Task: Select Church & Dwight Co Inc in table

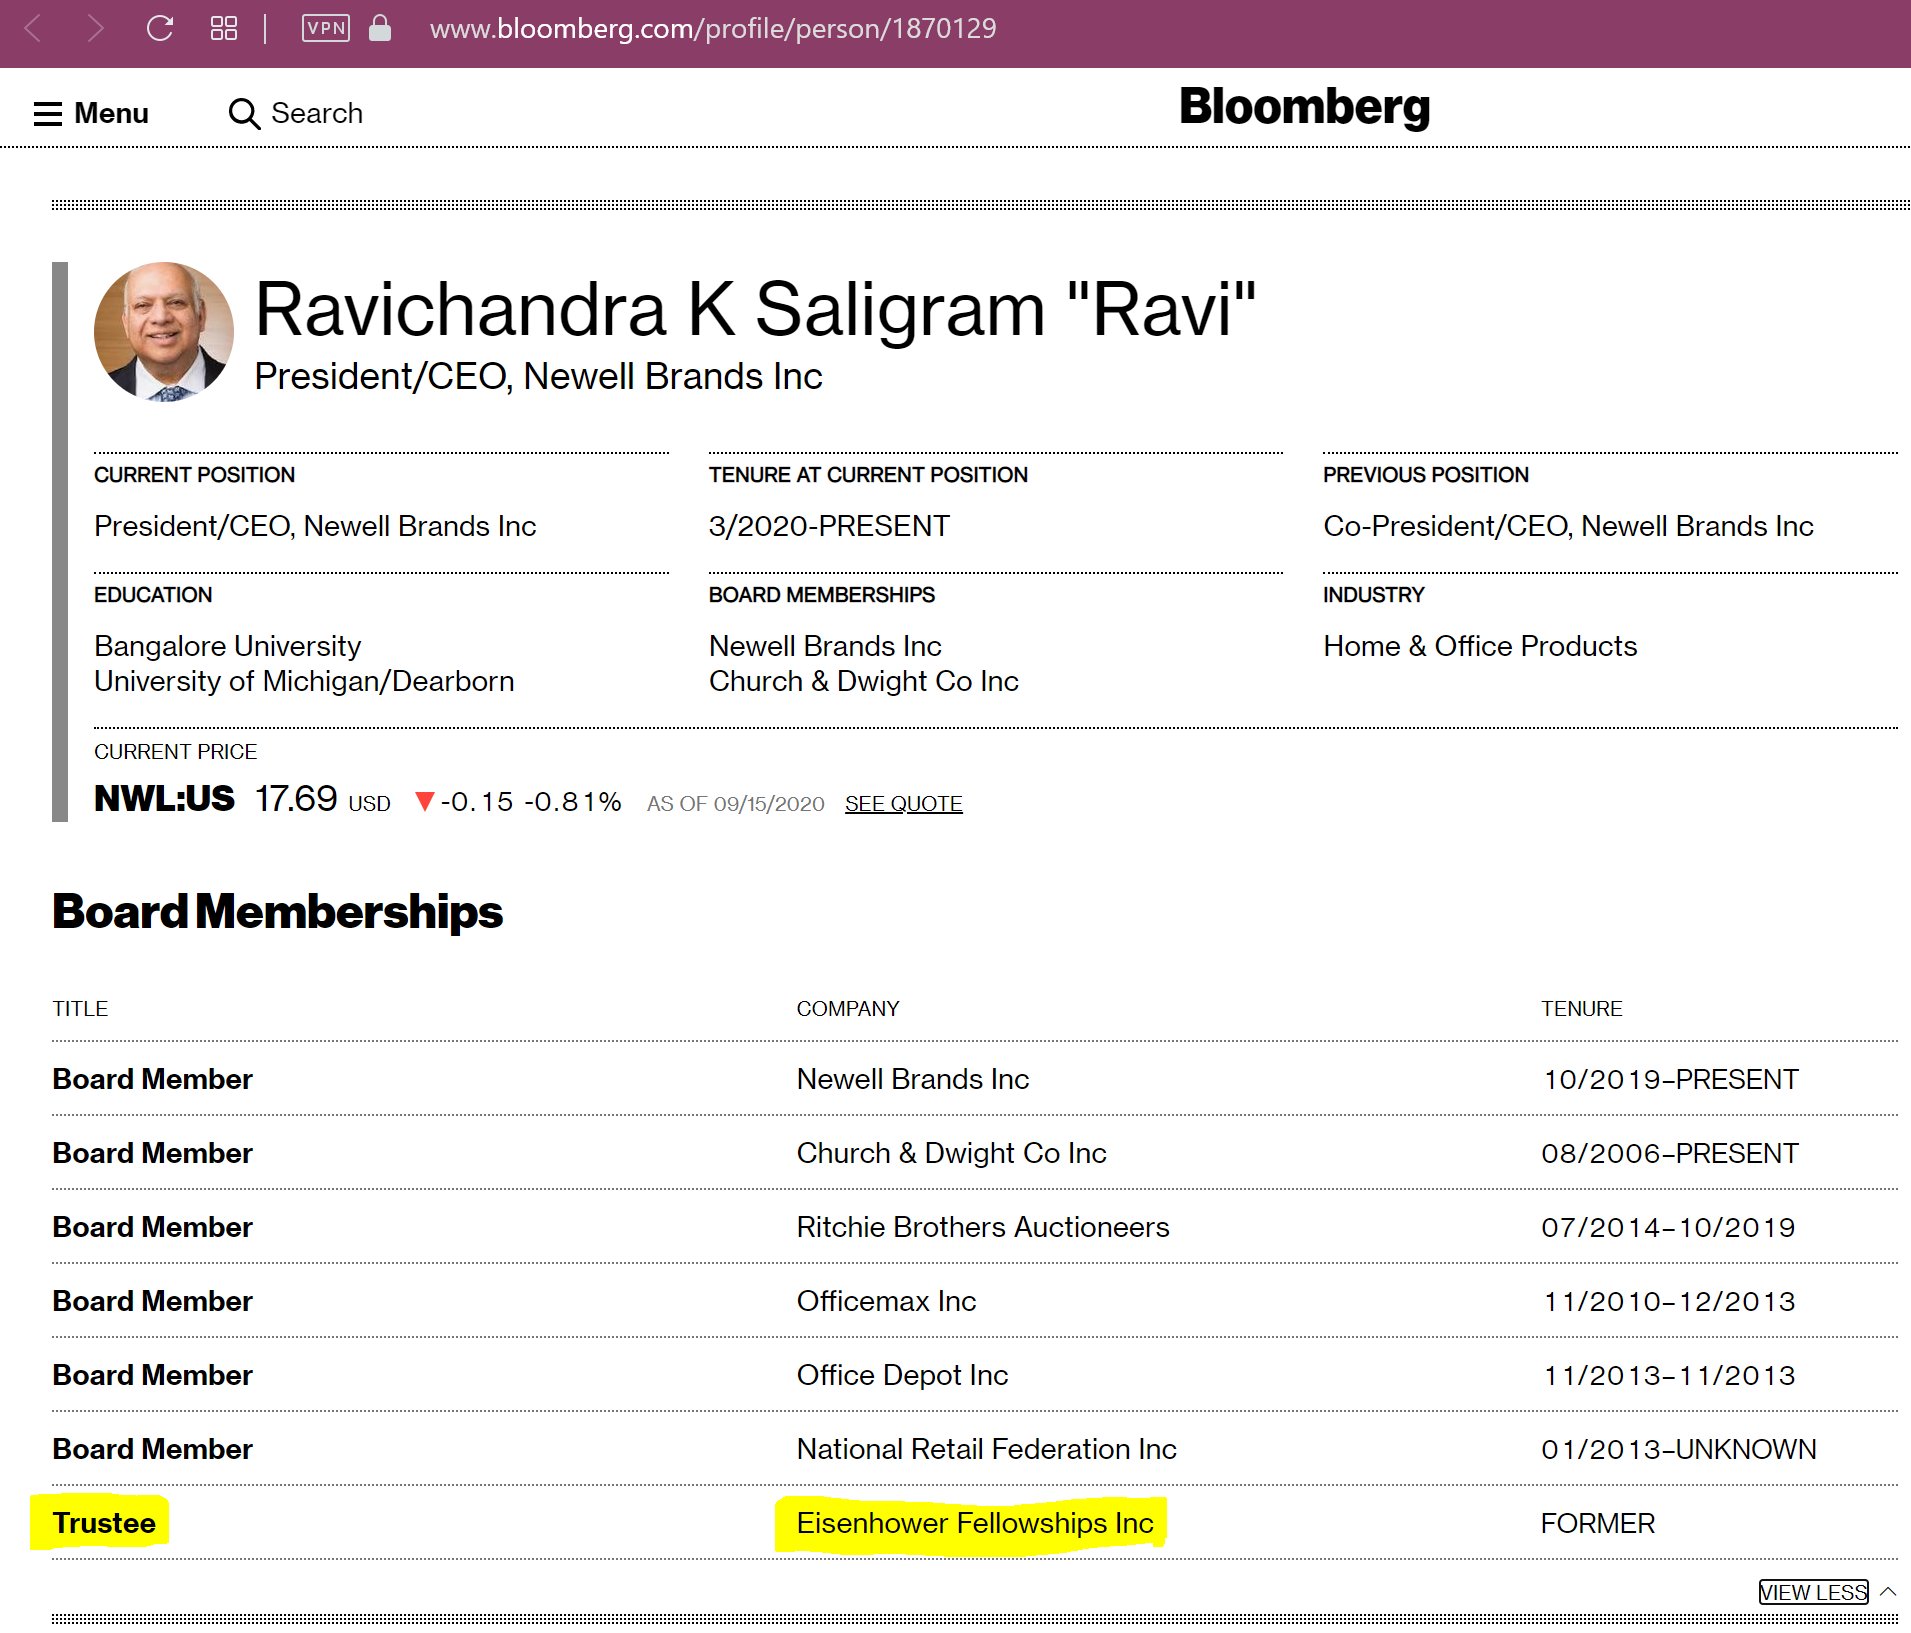Action: click(x=951, y=1153)
